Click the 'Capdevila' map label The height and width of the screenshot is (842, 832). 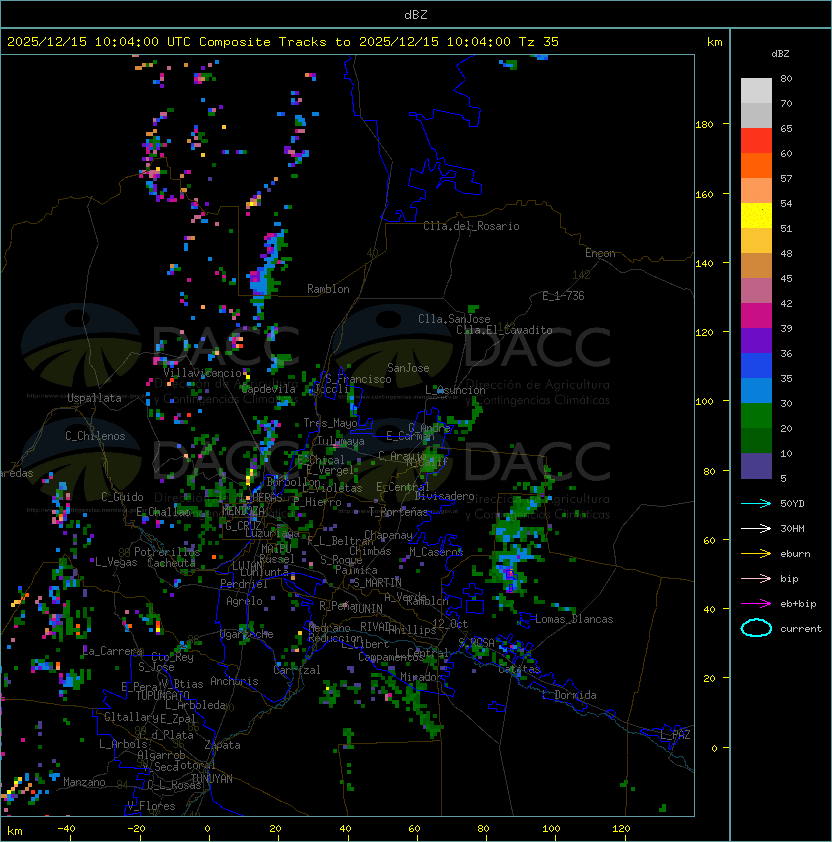click(x=269, y=389)
